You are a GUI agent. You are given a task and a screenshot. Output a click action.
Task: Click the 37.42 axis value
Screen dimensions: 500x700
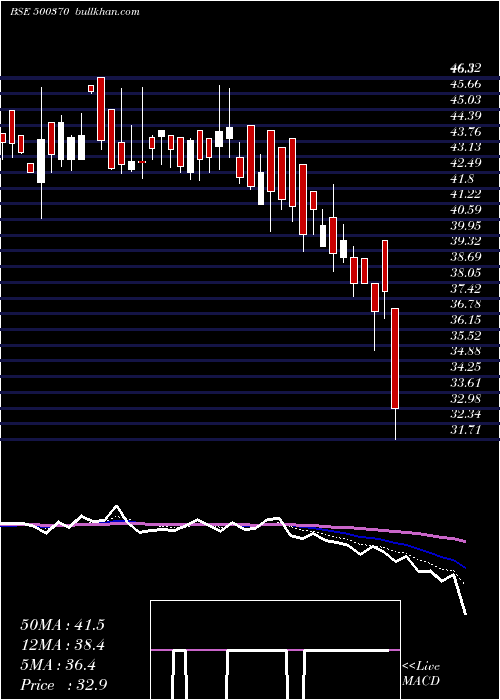click(466, 289)
